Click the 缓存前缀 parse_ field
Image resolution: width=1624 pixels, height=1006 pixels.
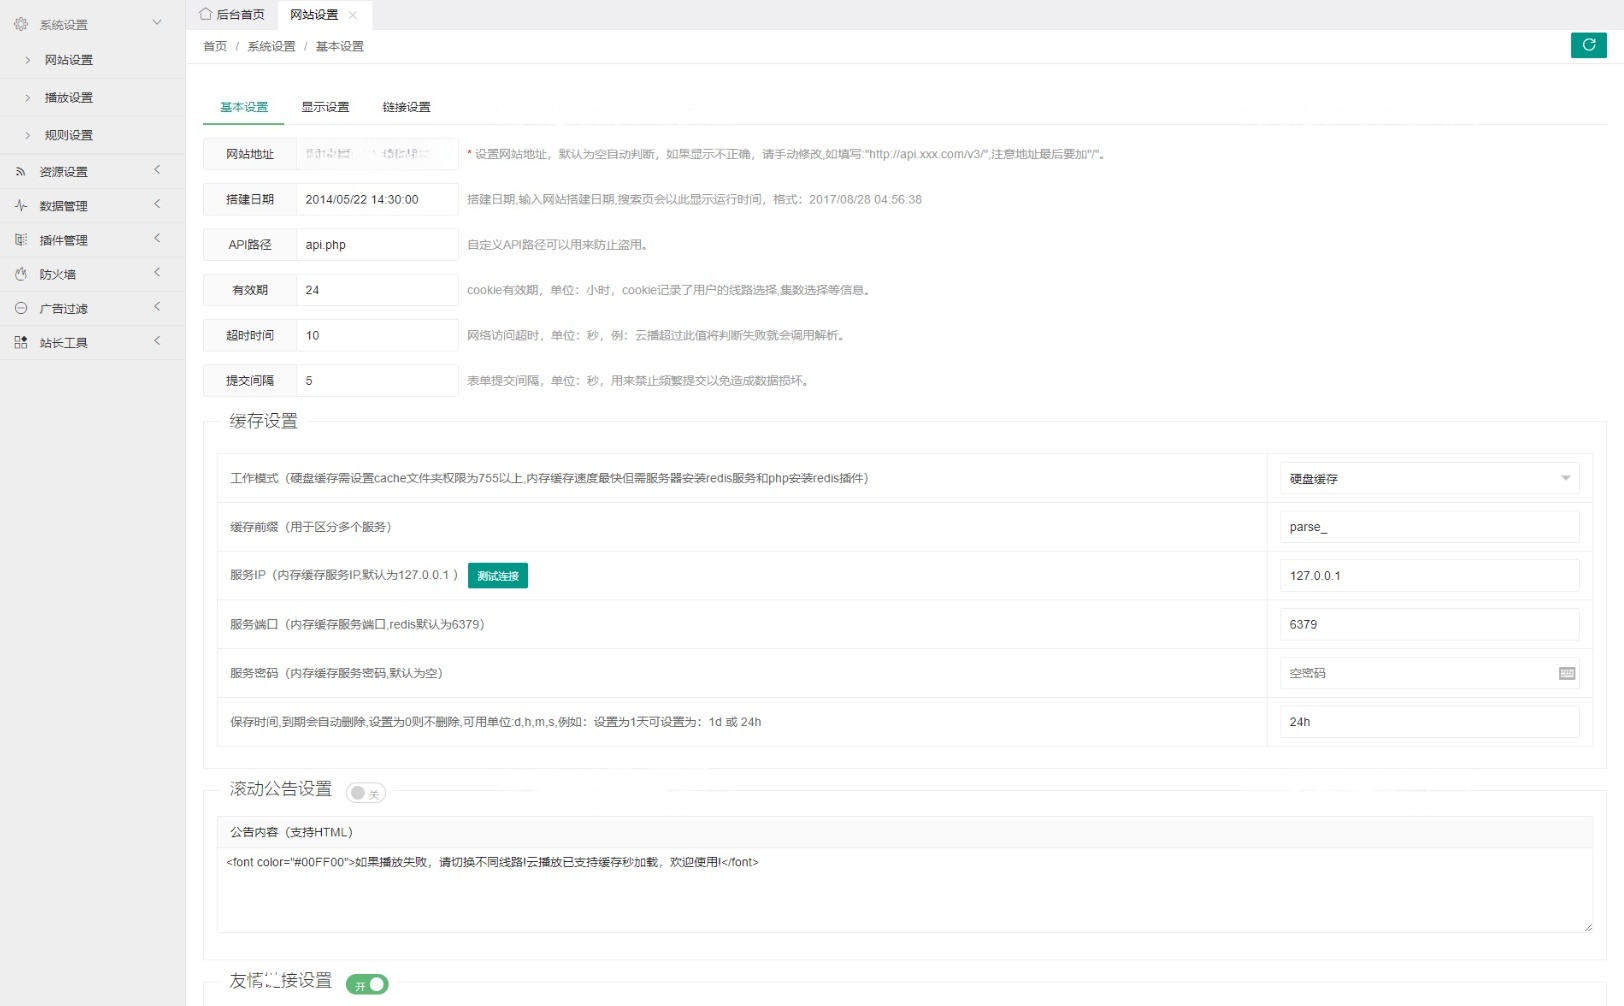click(1430, 527)
